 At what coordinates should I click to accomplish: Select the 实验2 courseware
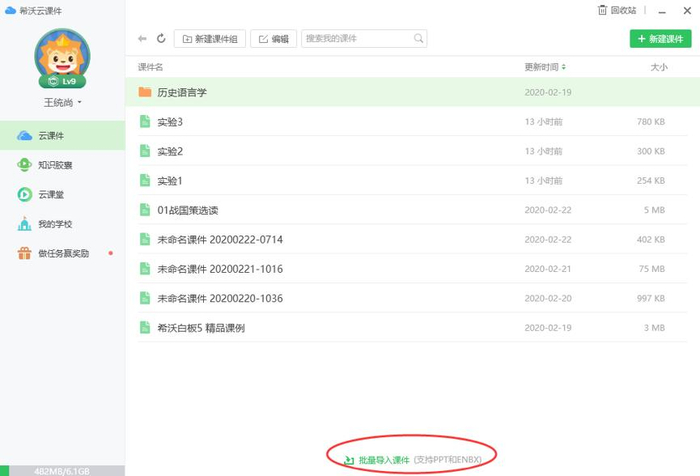412,151
